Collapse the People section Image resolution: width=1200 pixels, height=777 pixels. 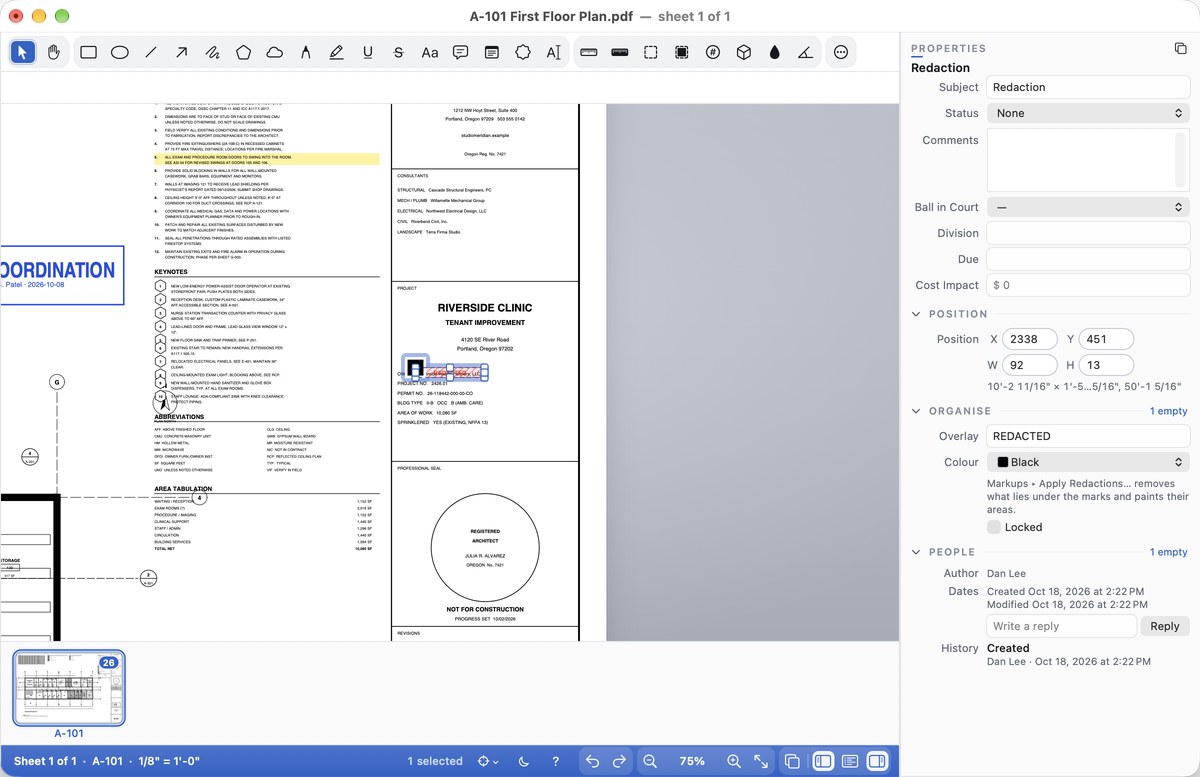click(x=916, y=552)
